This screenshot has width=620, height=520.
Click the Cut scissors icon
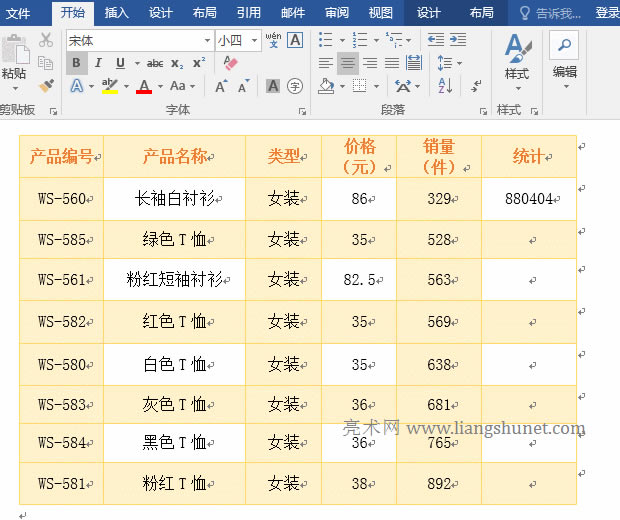point(46,40)
